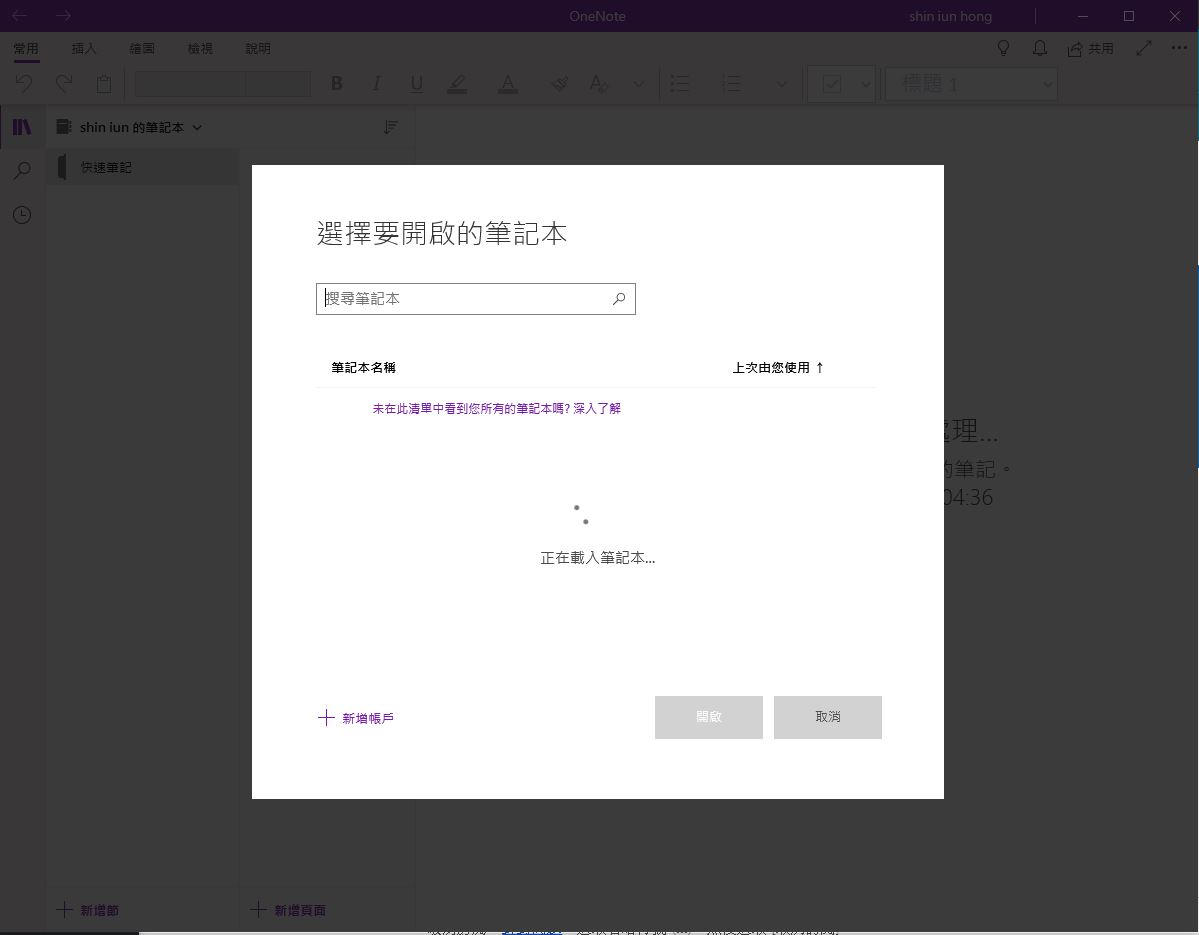
Task: Toggle Bold formatting
Action: (336, 83)
